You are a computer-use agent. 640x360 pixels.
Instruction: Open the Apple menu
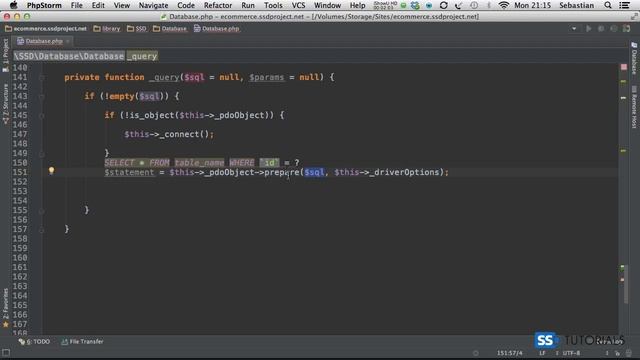click(x=13, y=5)
